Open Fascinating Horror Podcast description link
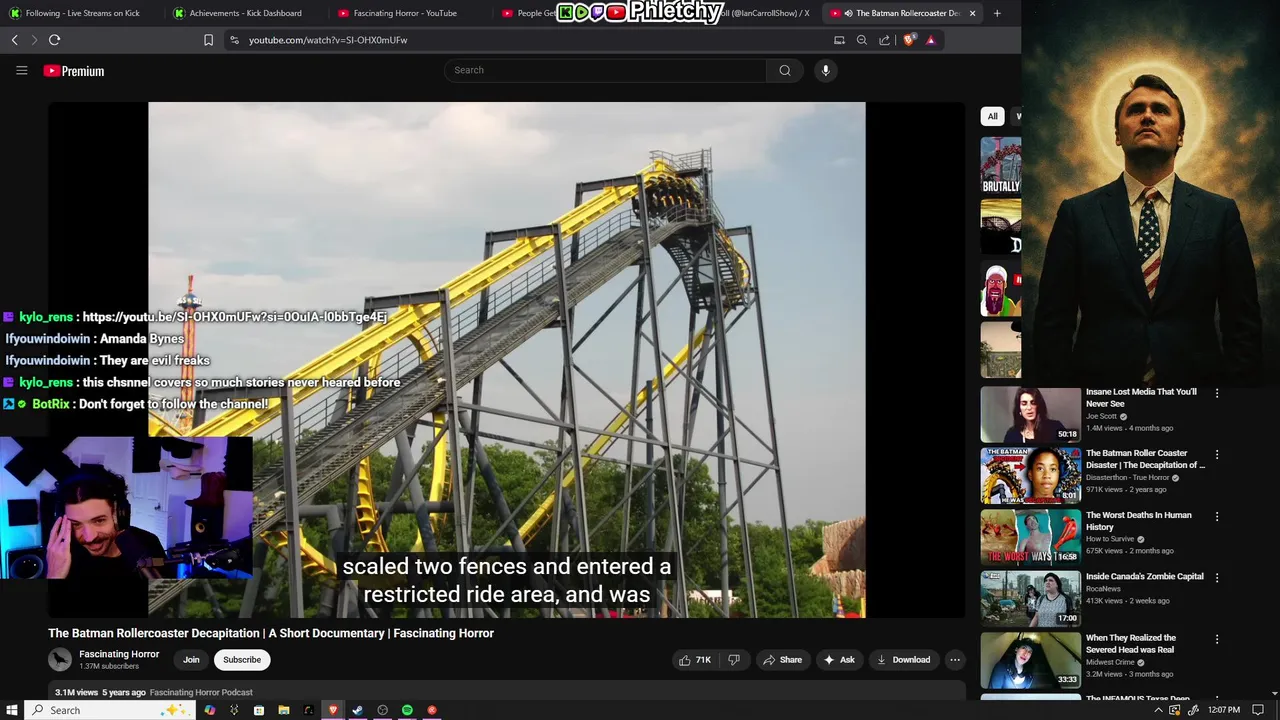 pyautogui.click(x=201, y=692)
